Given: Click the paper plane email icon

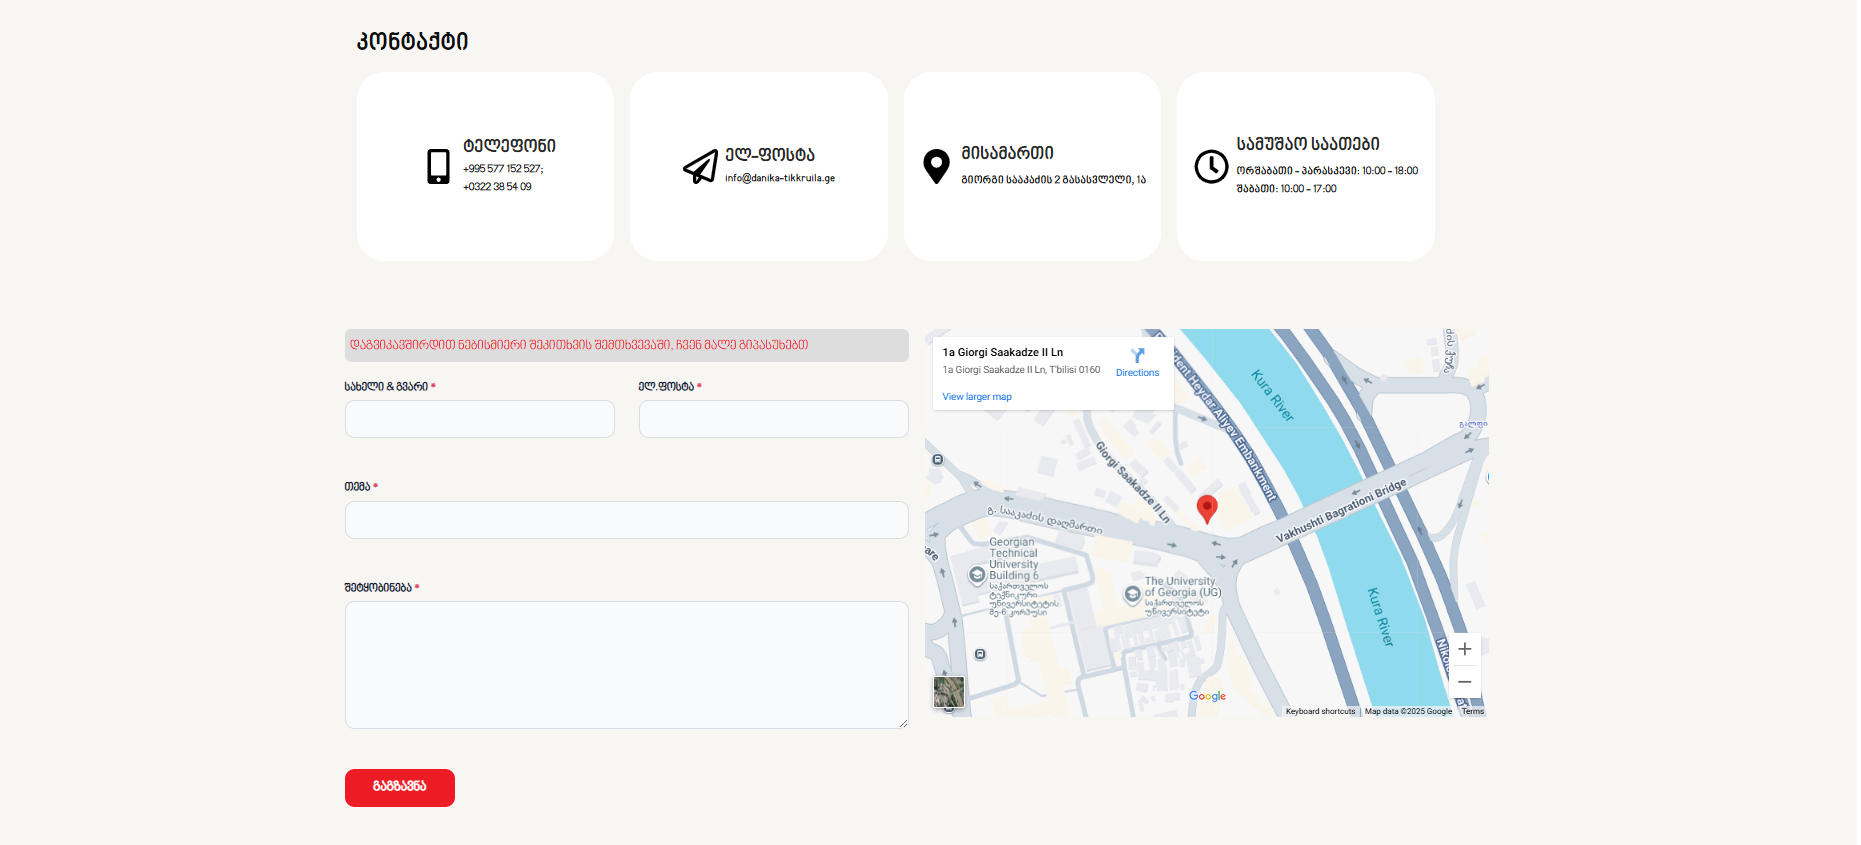Looking at the screenshot, I should (700, 166).
